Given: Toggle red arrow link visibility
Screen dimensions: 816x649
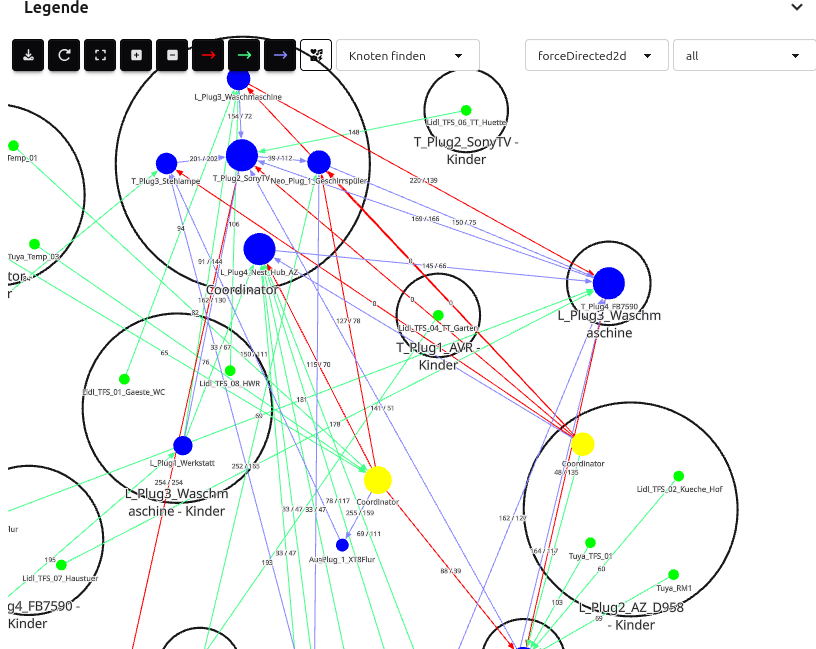Looking at the screenshot, I should pos(208,56).
